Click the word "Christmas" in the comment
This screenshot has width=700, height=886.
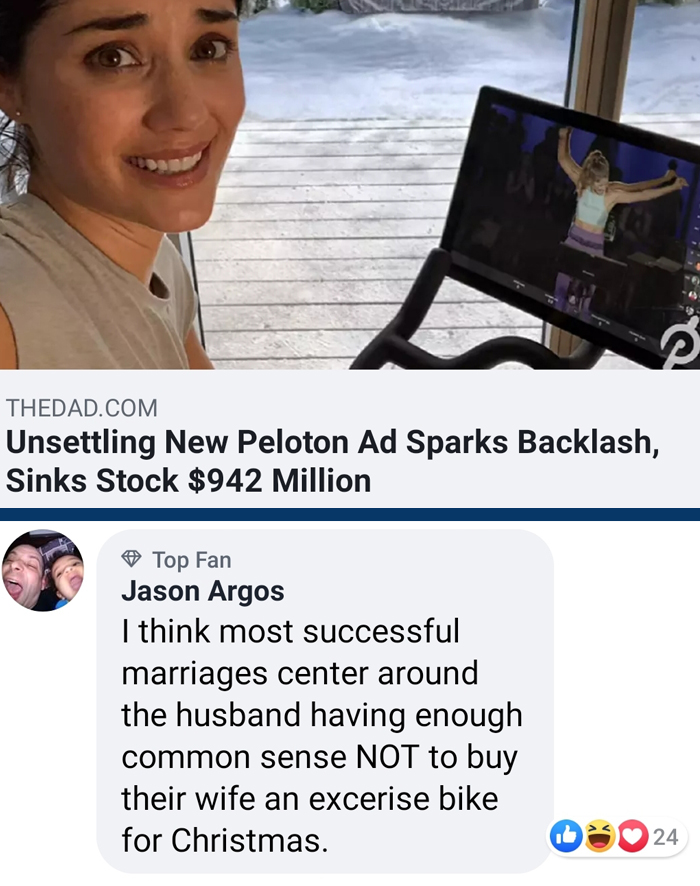click(249, 841)
